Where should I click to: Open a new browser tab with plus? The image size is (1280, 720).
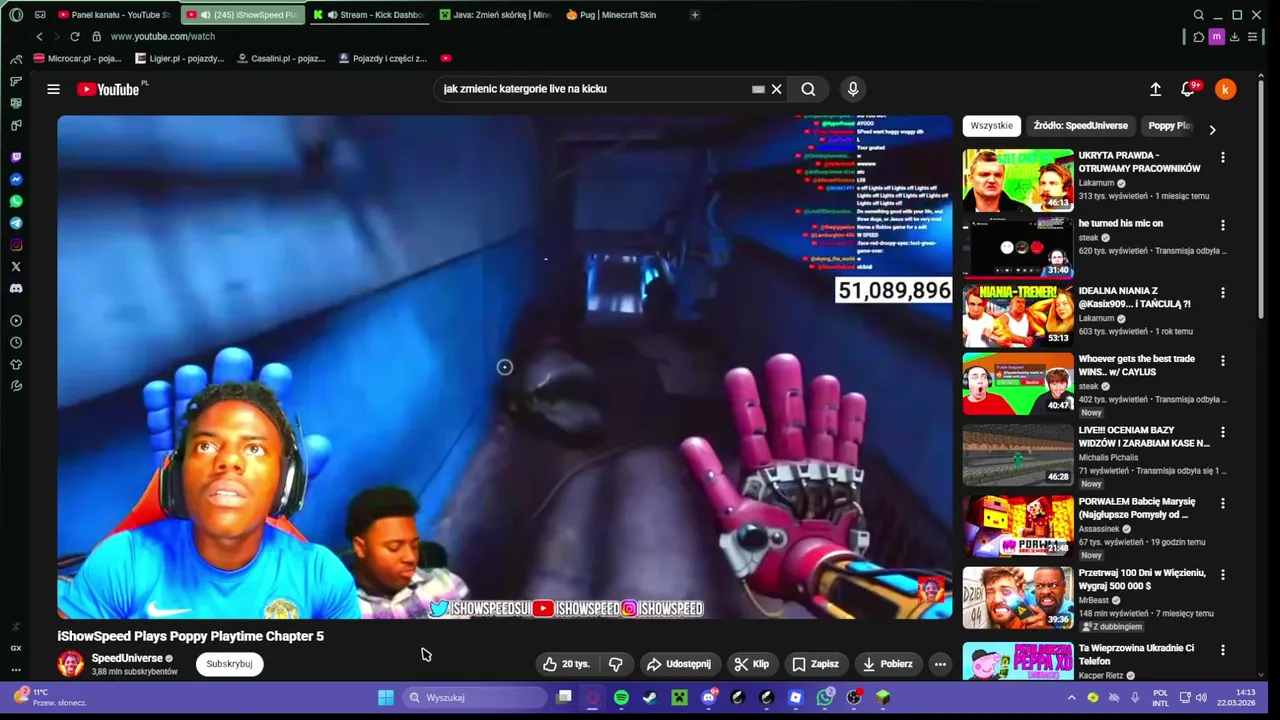pyautogui.click(x=695, y=15)
